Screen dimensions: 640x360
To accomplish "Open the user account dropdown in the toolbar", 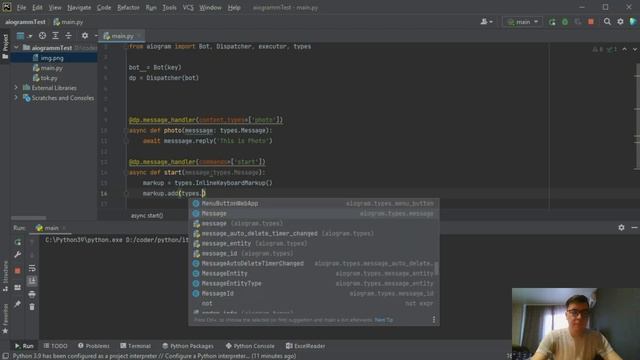I will pyautogui.click(x=486, y=22).
